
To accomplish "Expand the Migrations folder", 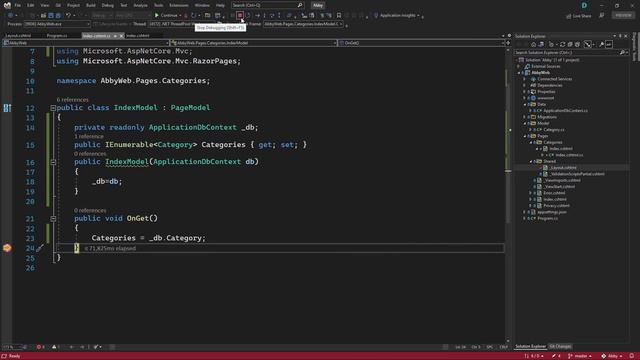I will click(524, 117).
